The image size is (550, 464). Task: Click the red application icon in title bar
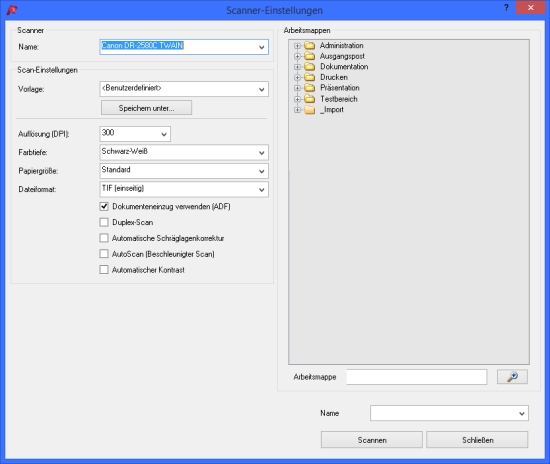coord(12,10)
